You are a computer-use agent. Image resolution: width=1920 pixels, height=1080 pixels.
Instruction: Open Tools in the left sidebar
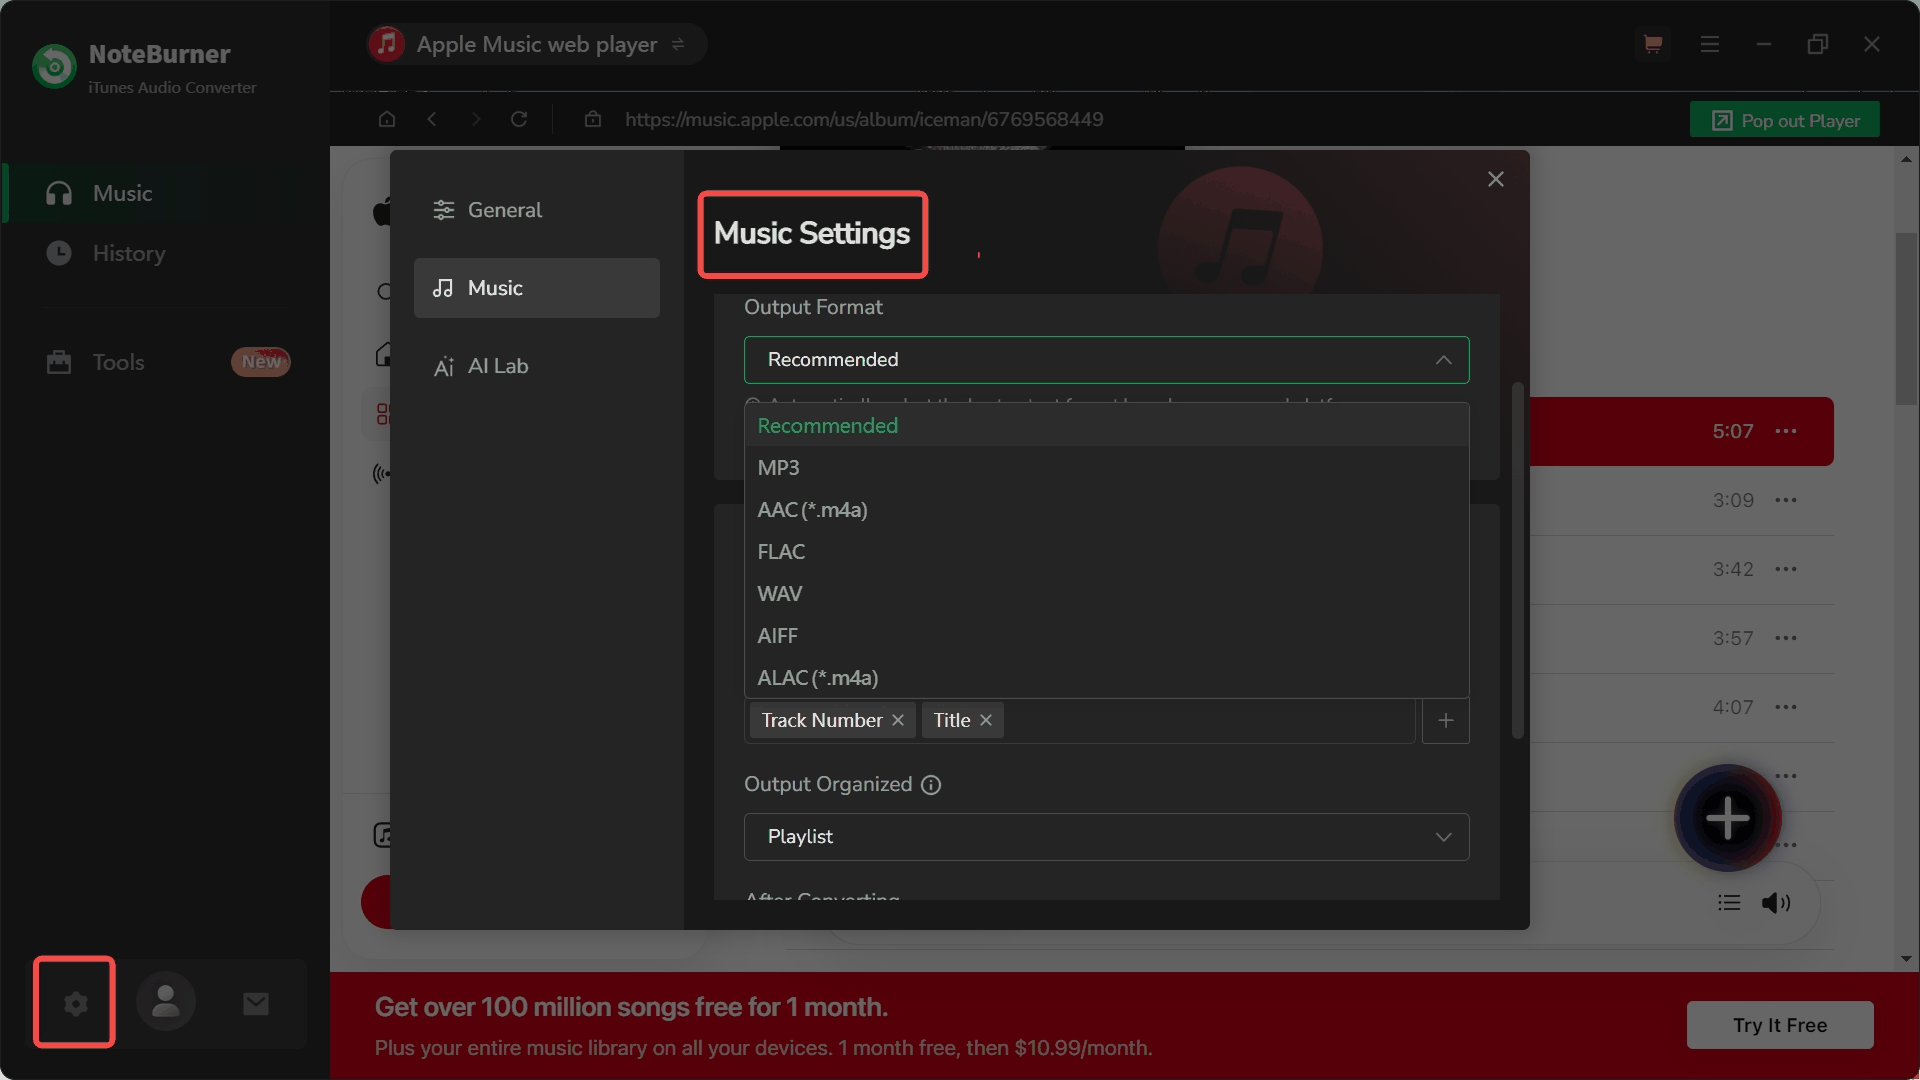[165, 362]
